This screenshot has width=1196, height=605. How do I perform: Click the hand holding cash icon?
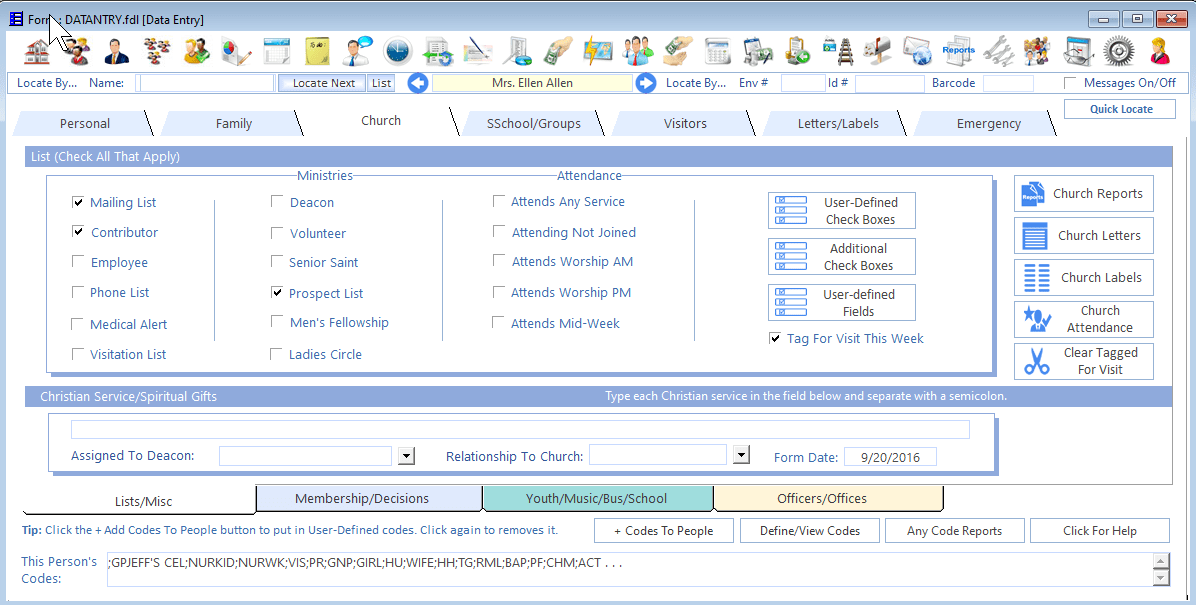pyautogui.click(x=558, y=52)
